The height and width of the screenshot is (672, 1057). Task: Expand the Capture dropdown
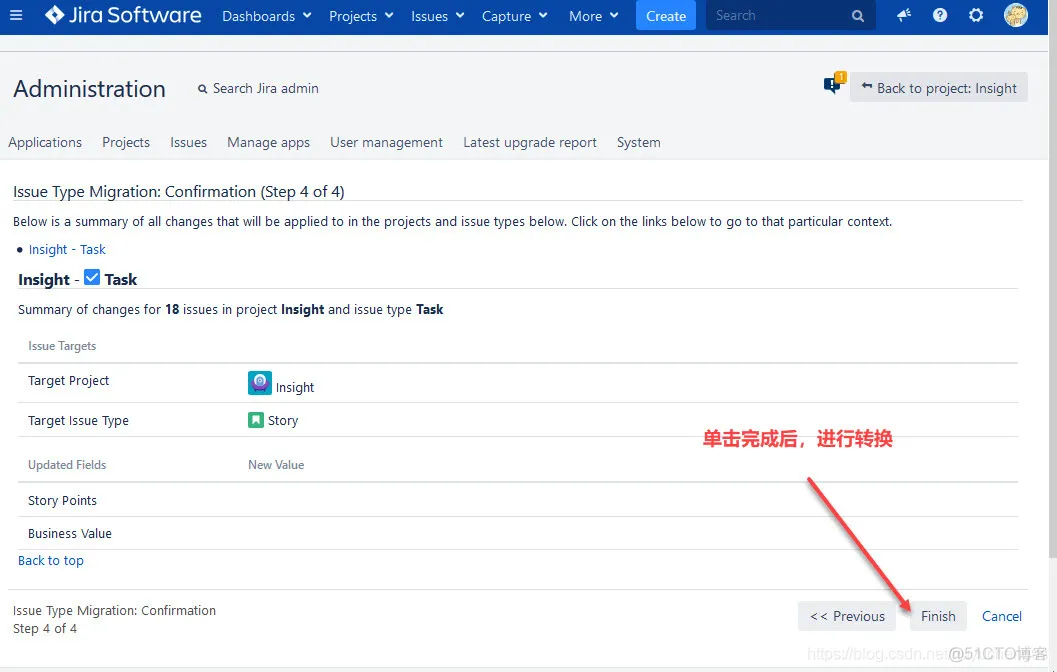[x=514, y=16]
